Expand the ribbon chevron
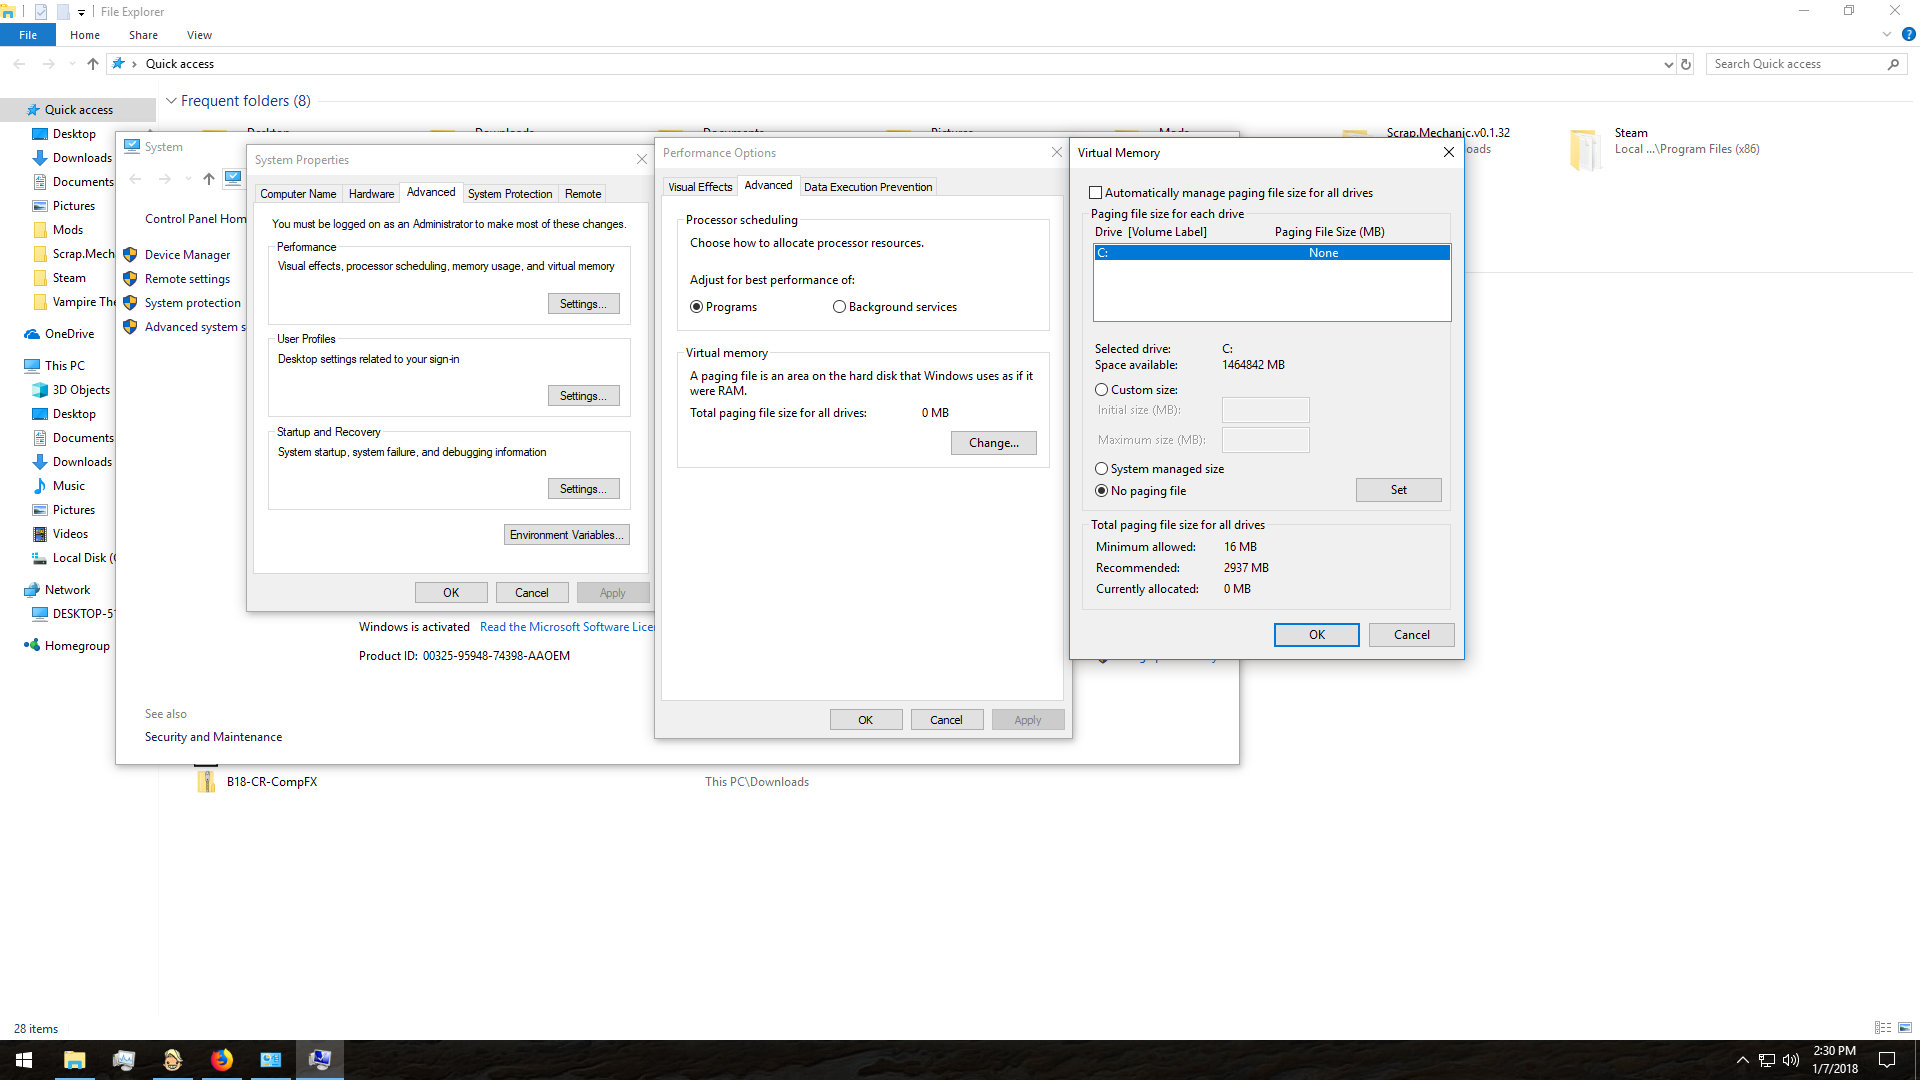The image size is (1920, 1080). [1887, 34]
